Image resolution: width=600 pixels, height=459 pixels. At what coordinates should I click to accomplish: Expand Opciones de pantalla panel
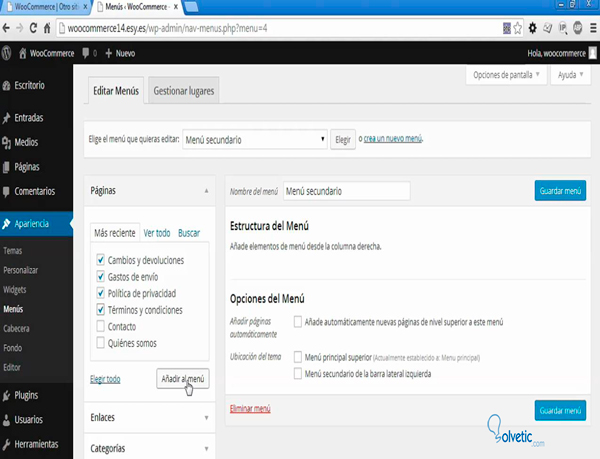pyautogui.click(x=506, y=75)
